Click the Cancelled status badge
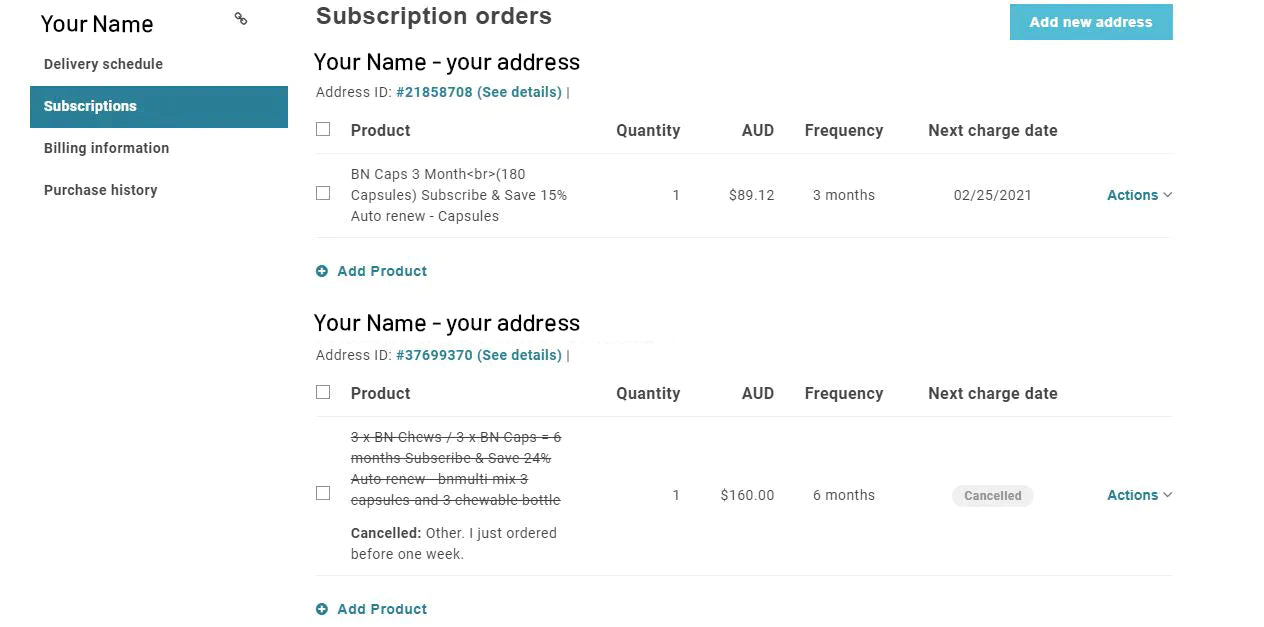This screenshot has height=627, width=1264. pos(992,496)
